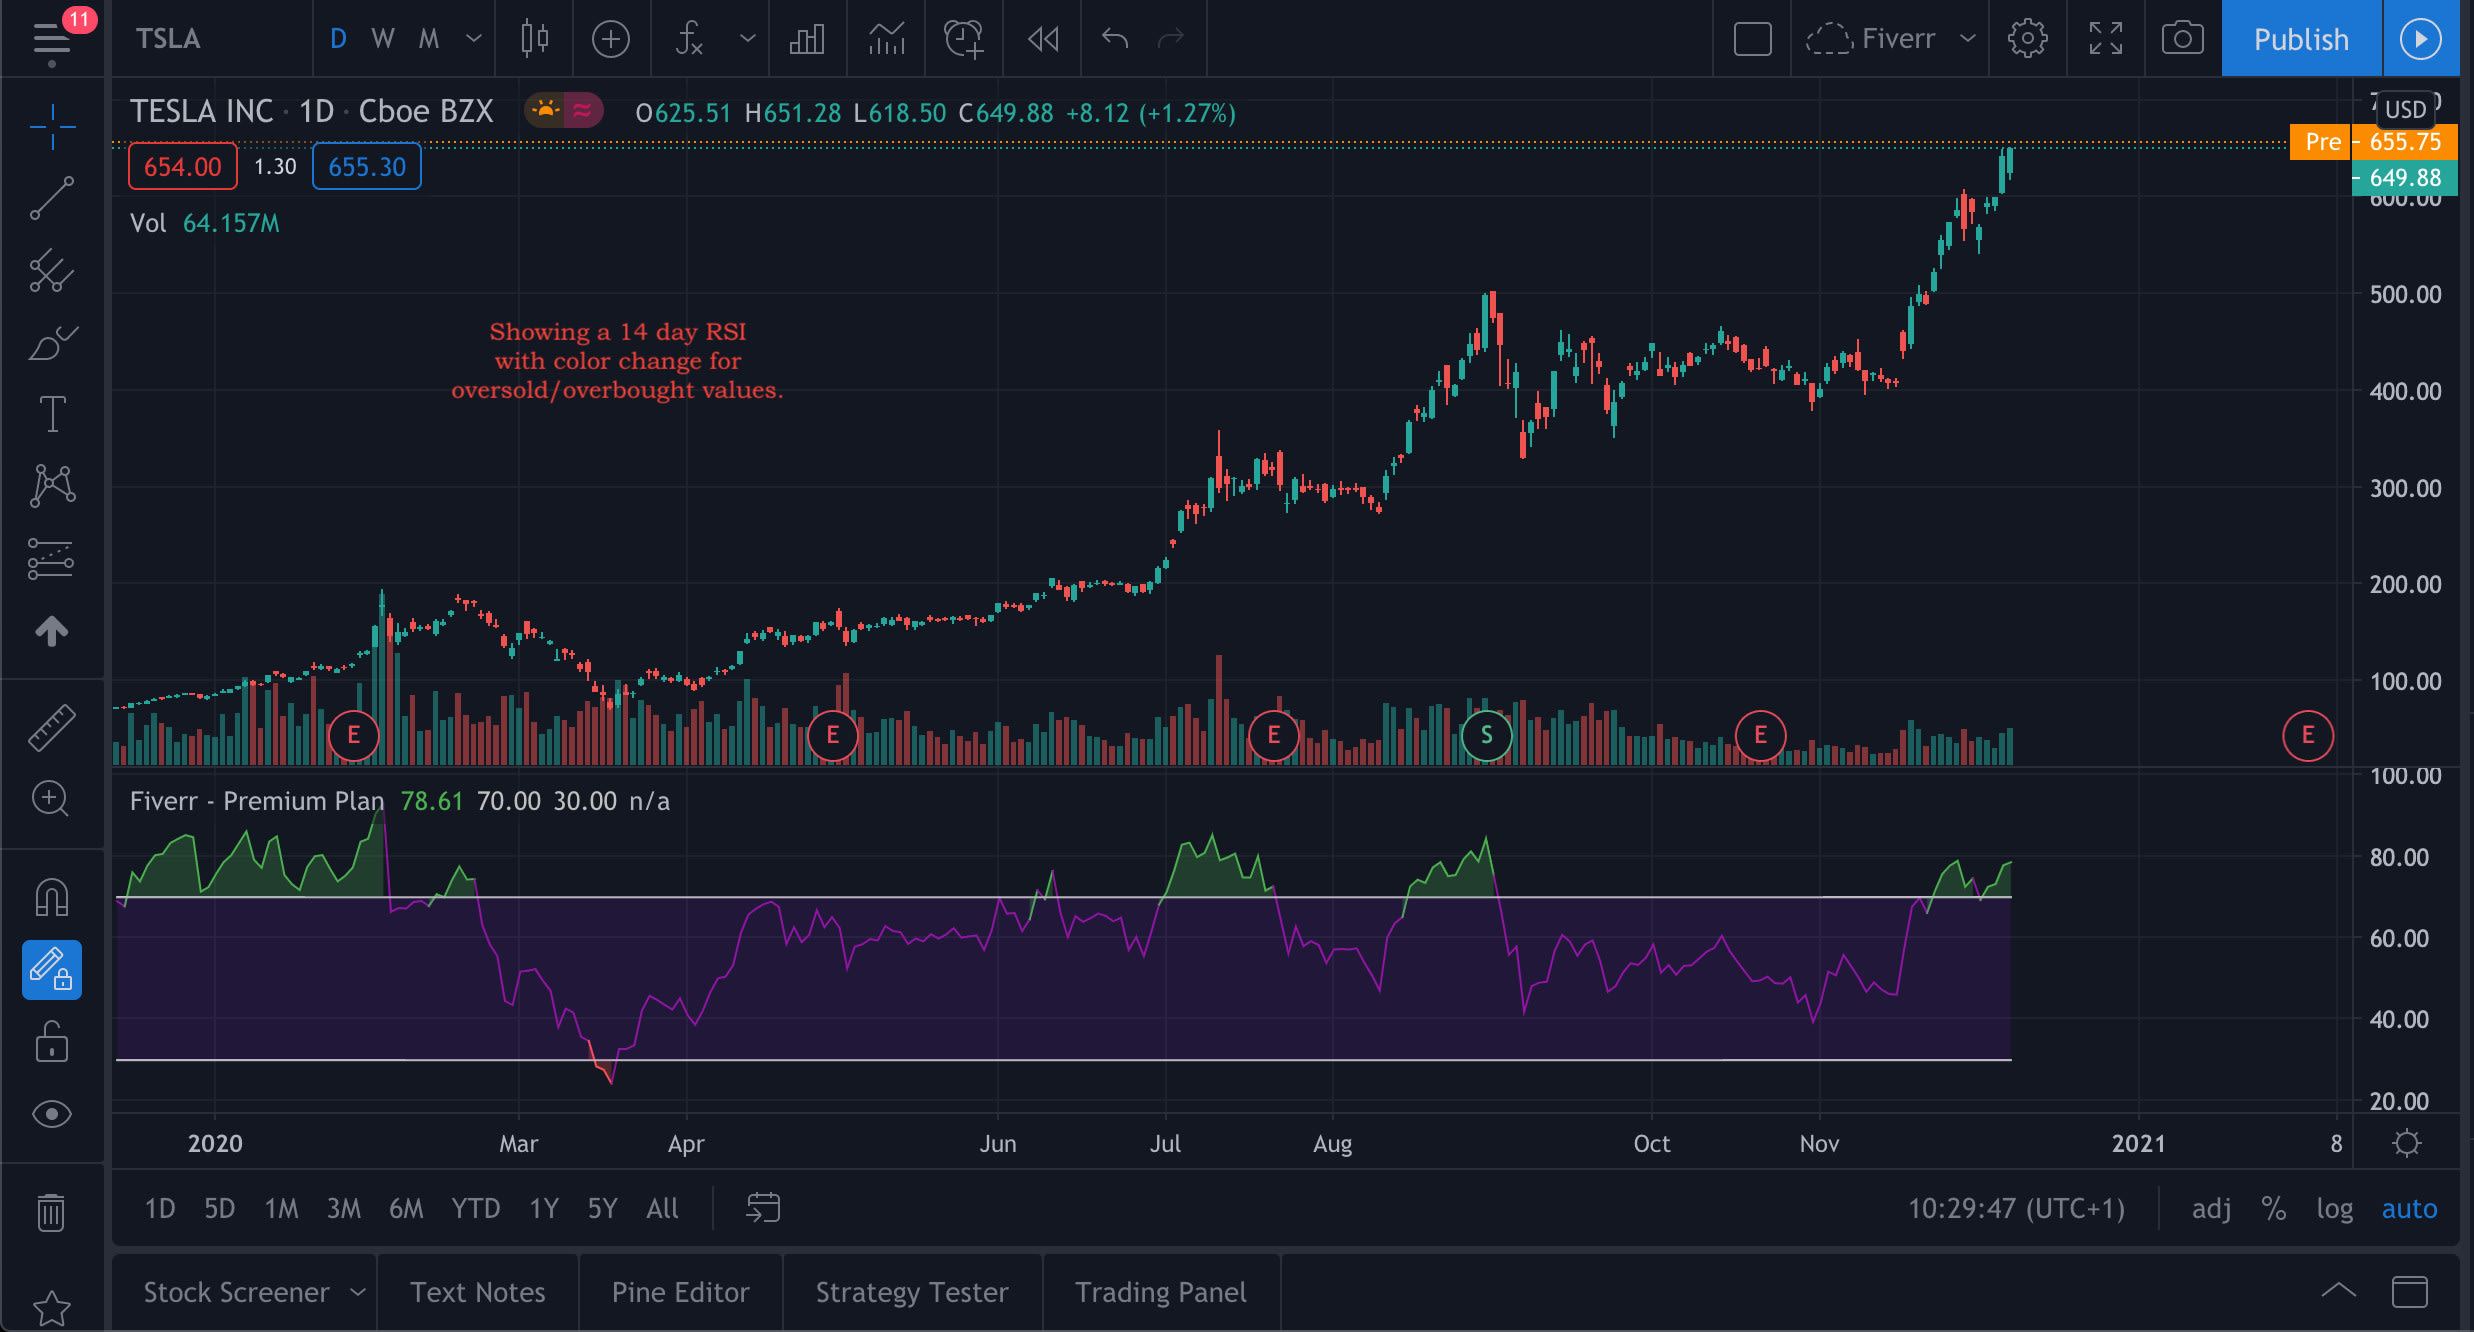Click the 655.30 buy price button
Screen dimensions: 2474x1332
coord(367,166)
